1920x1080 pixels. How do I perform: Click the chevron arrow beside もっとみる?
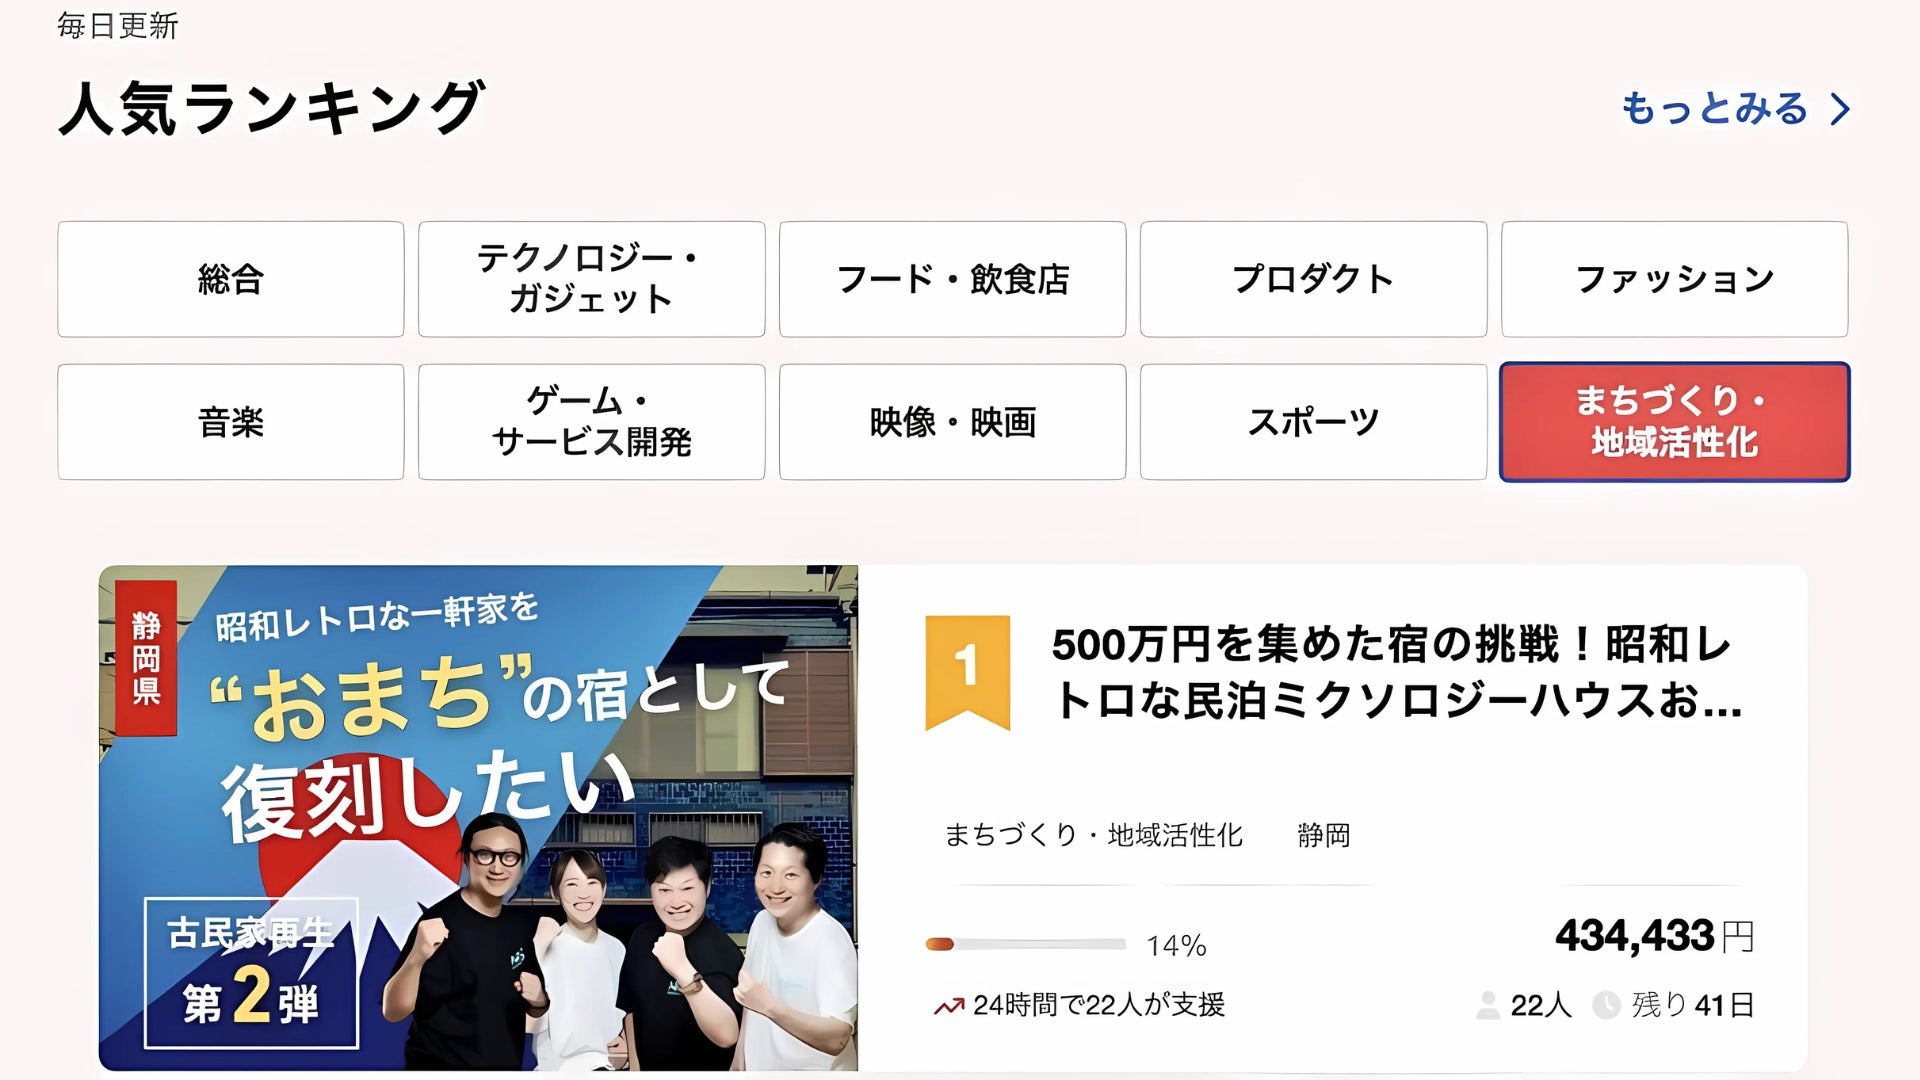click(x=1840, y=109)
